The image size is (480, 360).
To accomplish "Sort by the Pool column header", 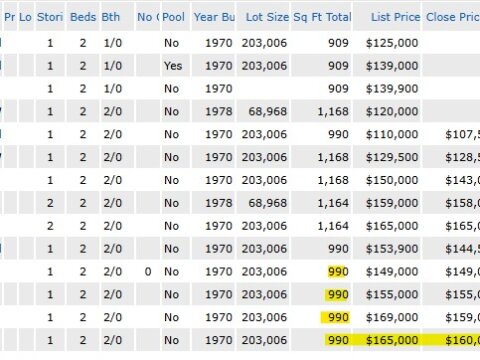I will (x=173, y=17).
